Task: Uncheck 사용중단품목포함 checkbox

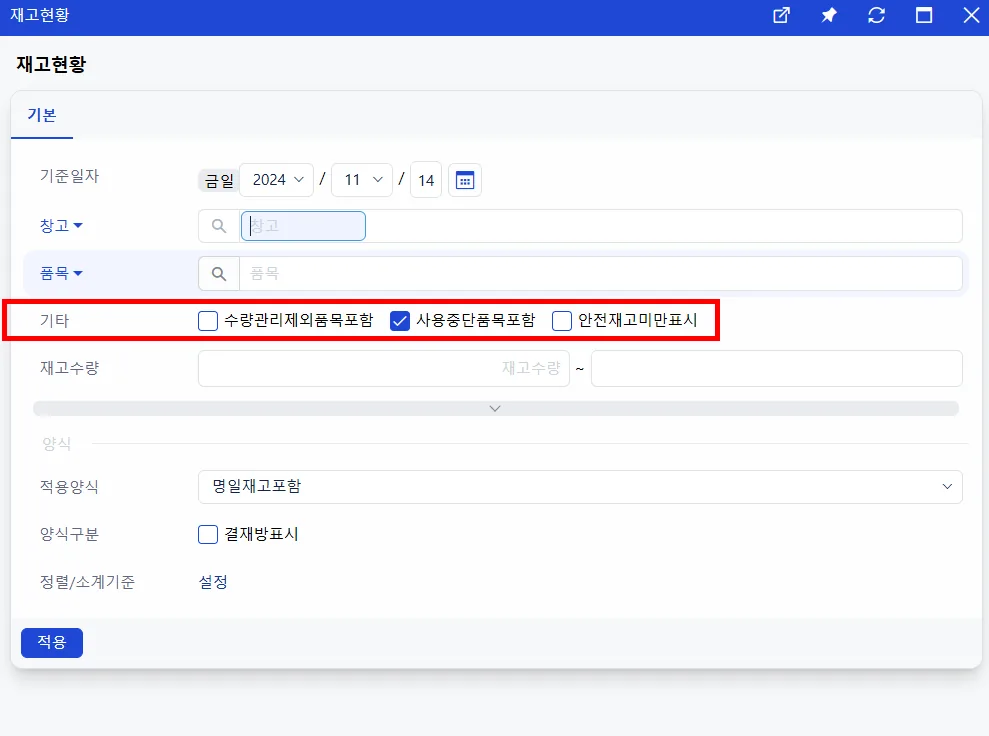Action: pos(400,321)
